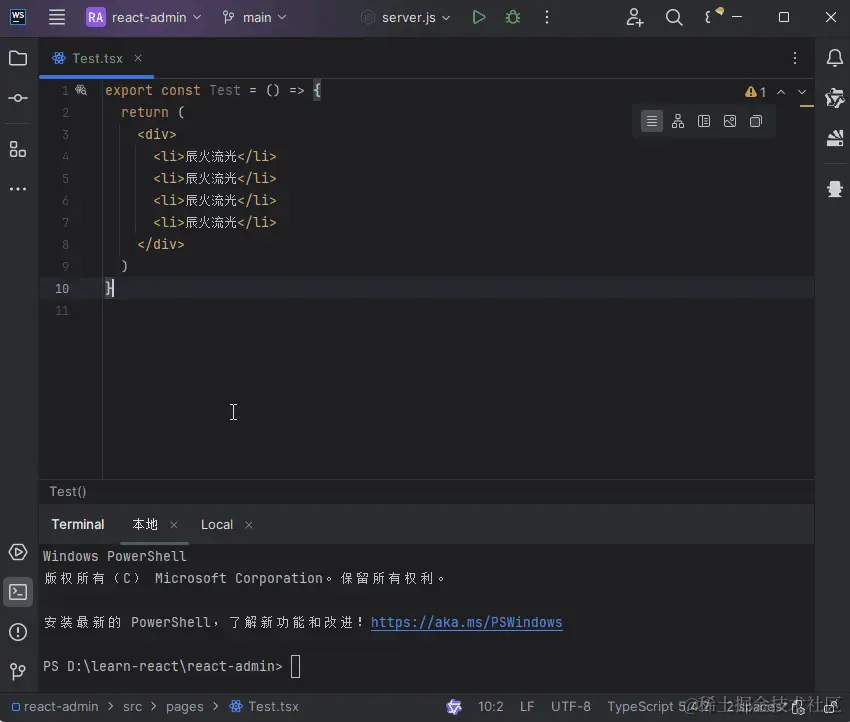This screenshot has width=850, height=722.
Task: Open the bottom right-sidebar plugin icon
Action: point(835,189)
